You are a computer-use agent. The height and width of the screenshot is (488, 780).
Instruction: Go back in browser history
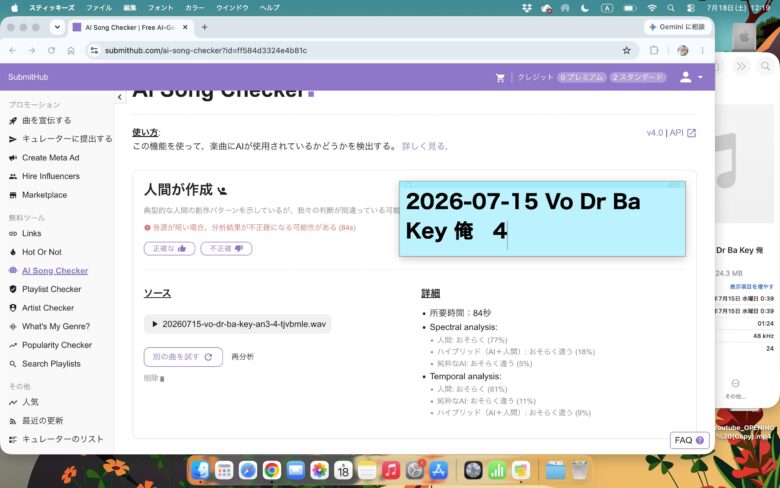coord(13,50)
